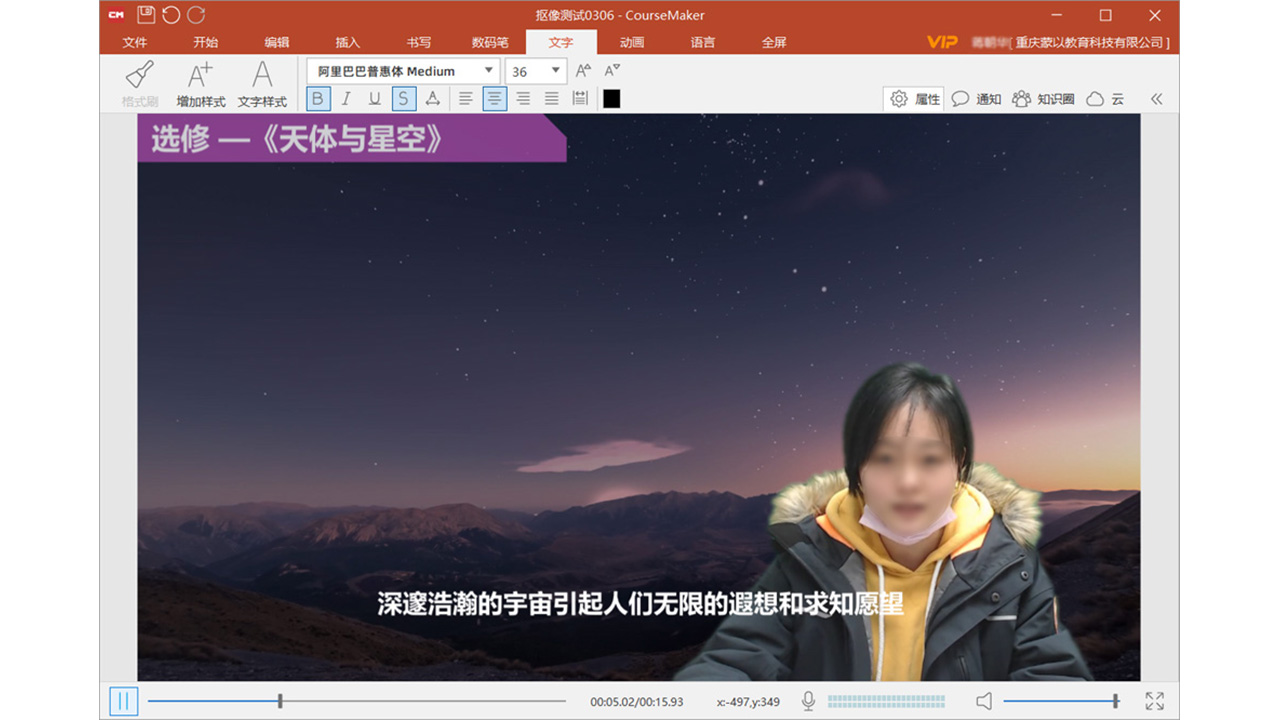Image resolution: width=1280 pixels, height=720 pixels.
Task: Open the 属性 (Properties) panel
Action: coord(911,98)
